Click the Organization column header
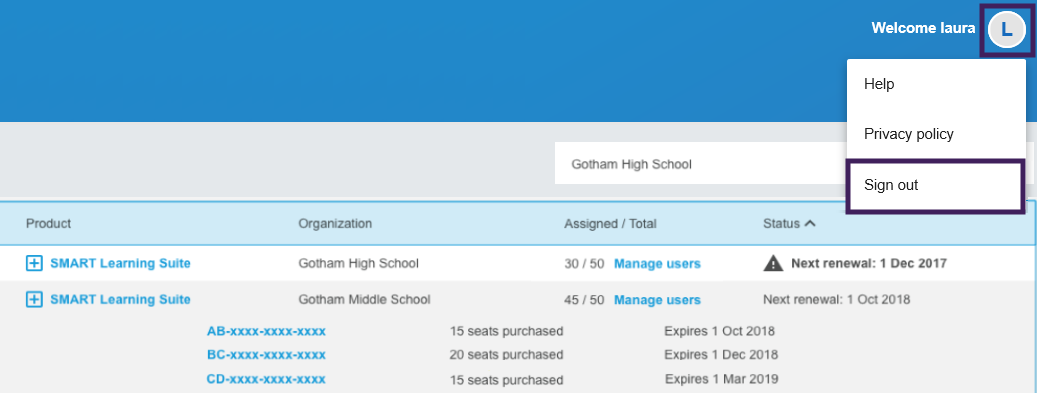The height and width of the screenshot is (393, 1037). [335, 224]
